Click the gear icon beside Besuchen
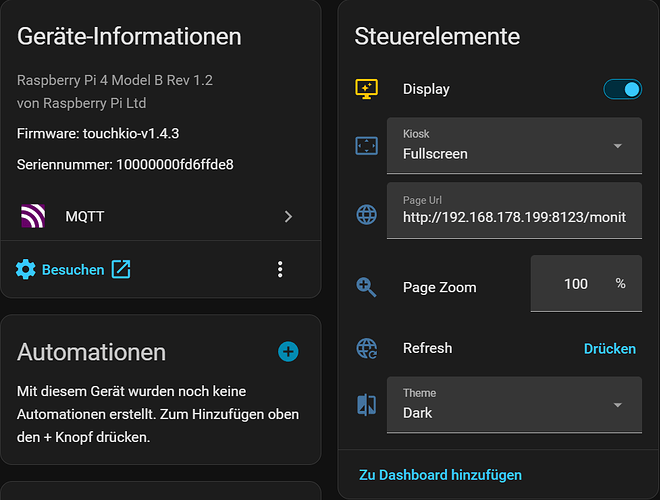This screenshot has height=500, width=660. coord(26,269)
